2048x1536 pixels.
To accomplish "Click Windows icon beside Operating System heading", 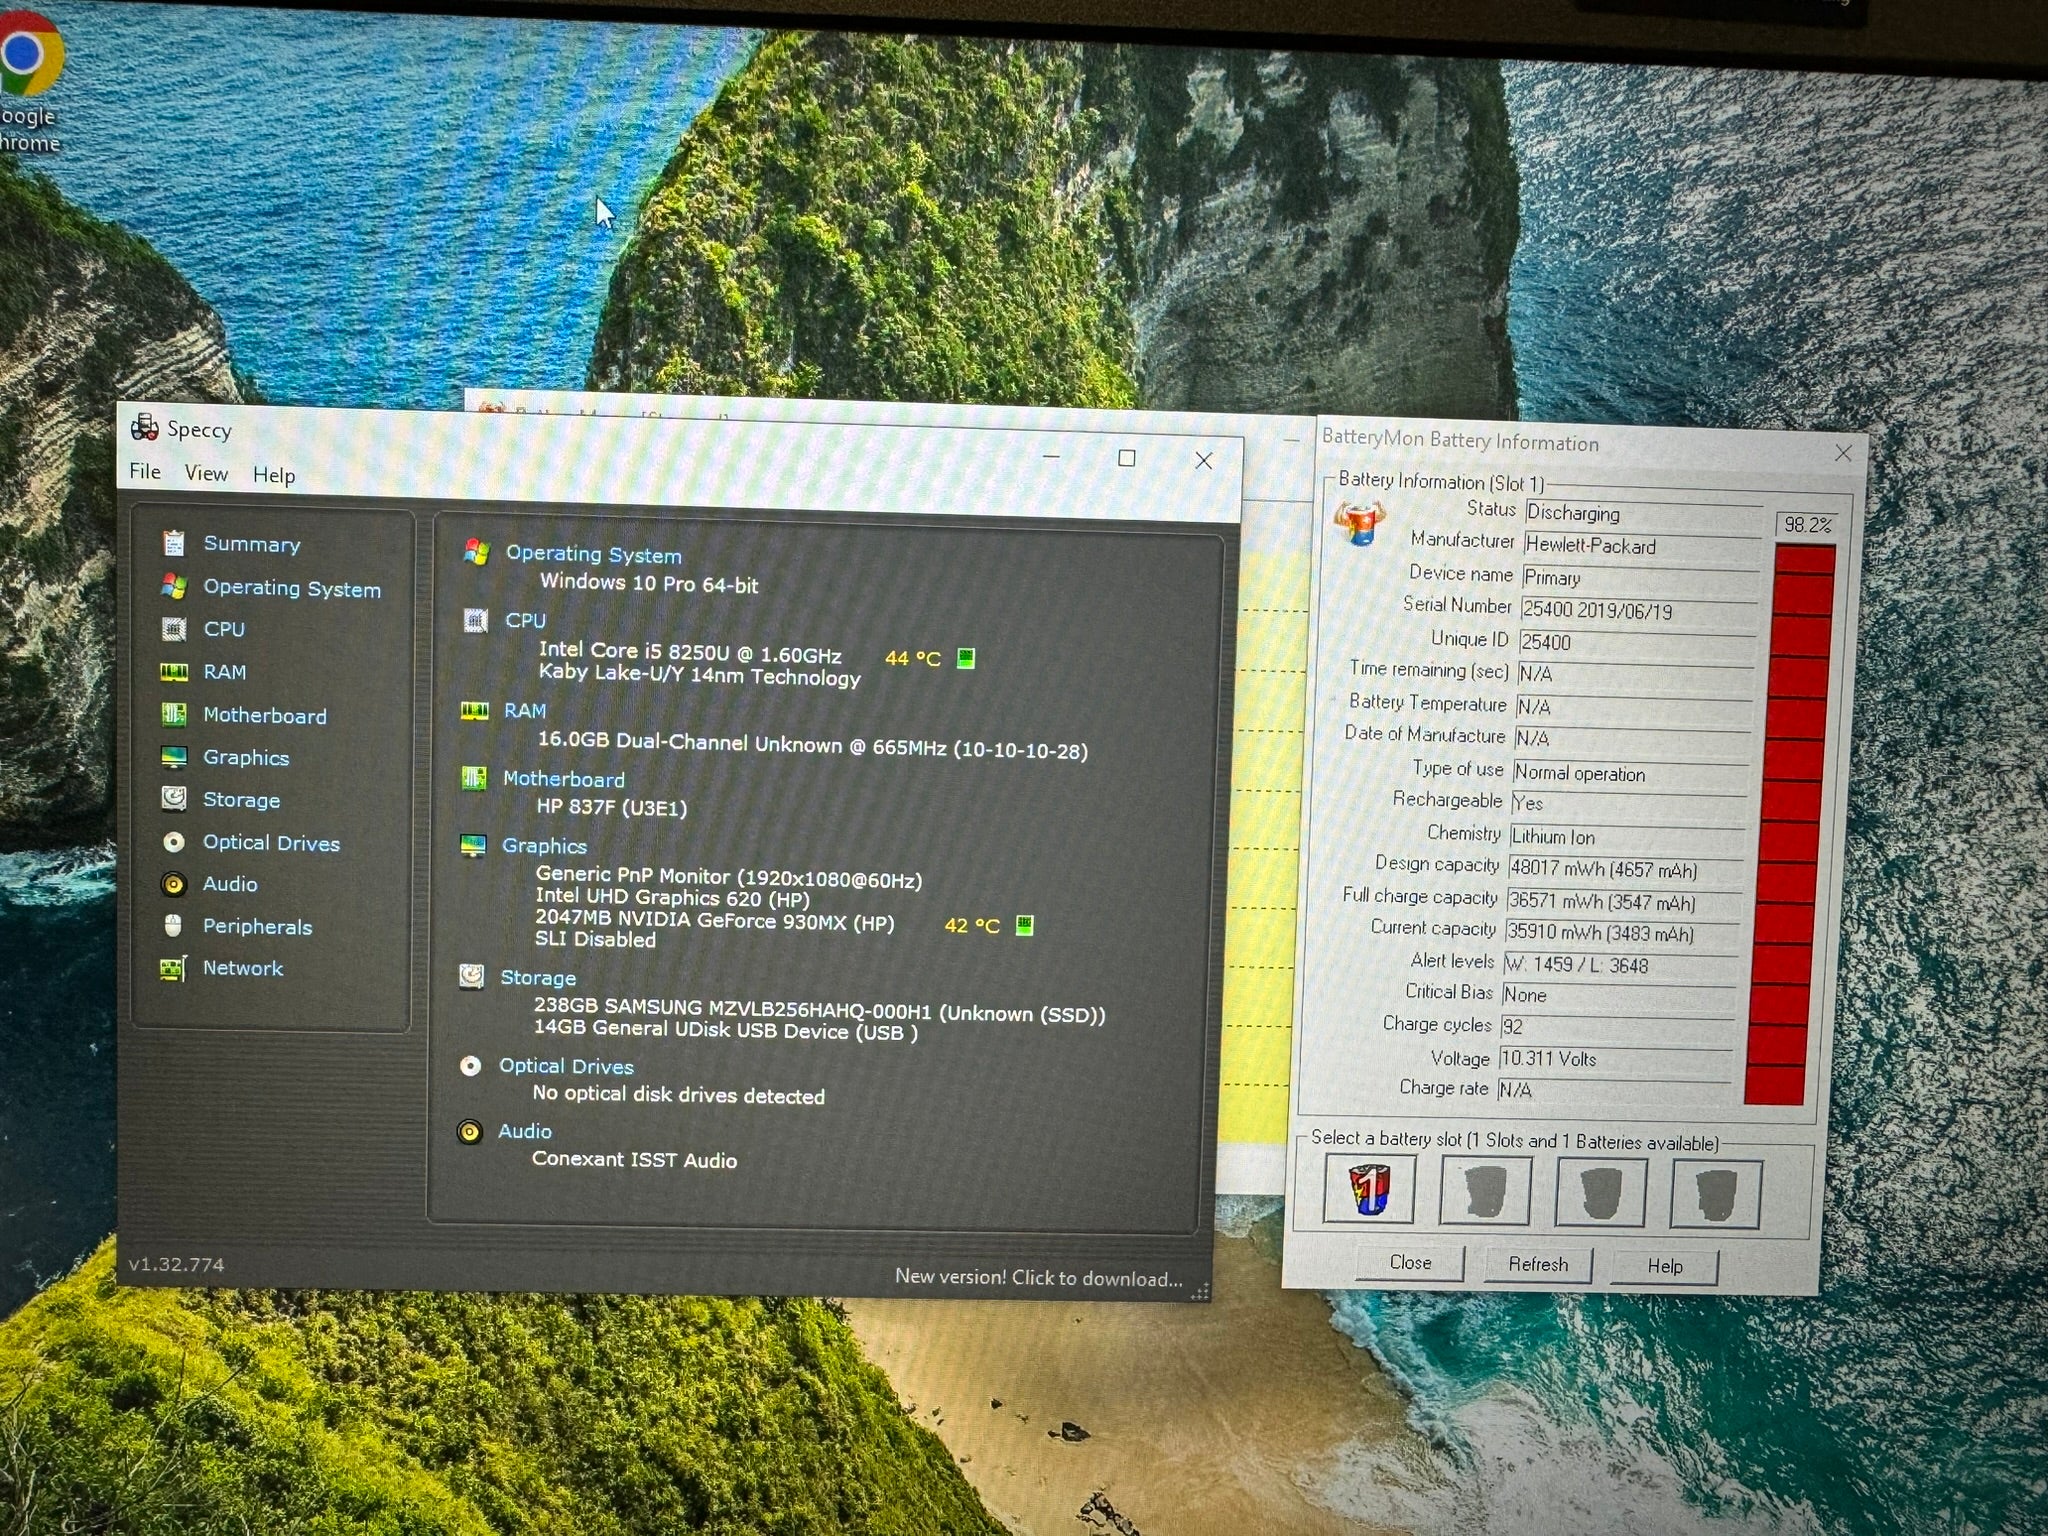I will click(477, 552).
